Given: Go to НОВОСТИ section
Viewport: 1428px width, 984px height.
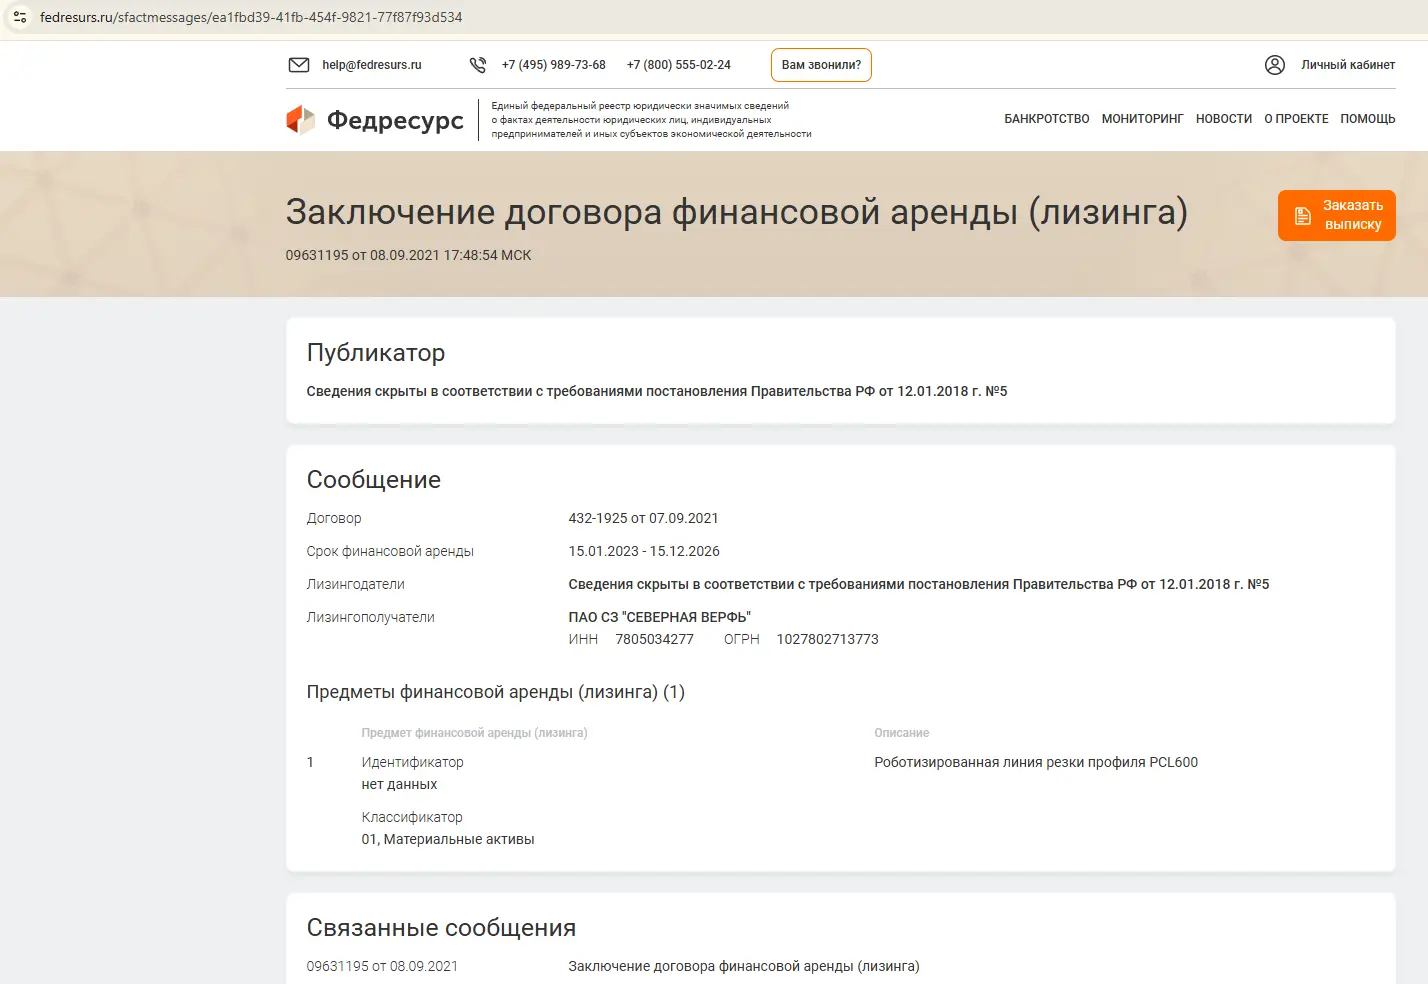Looking at the screenshot, I should (1224, 119).
